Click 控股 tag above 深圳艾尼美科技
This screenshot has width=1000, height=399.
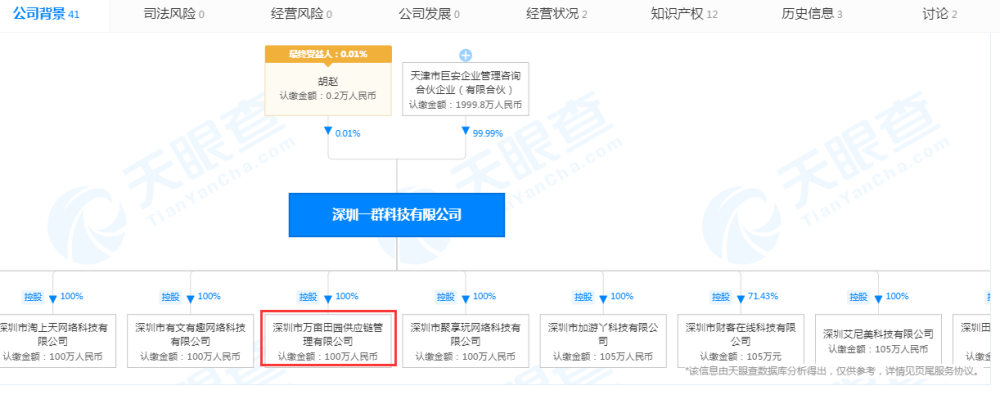(859, 297)
